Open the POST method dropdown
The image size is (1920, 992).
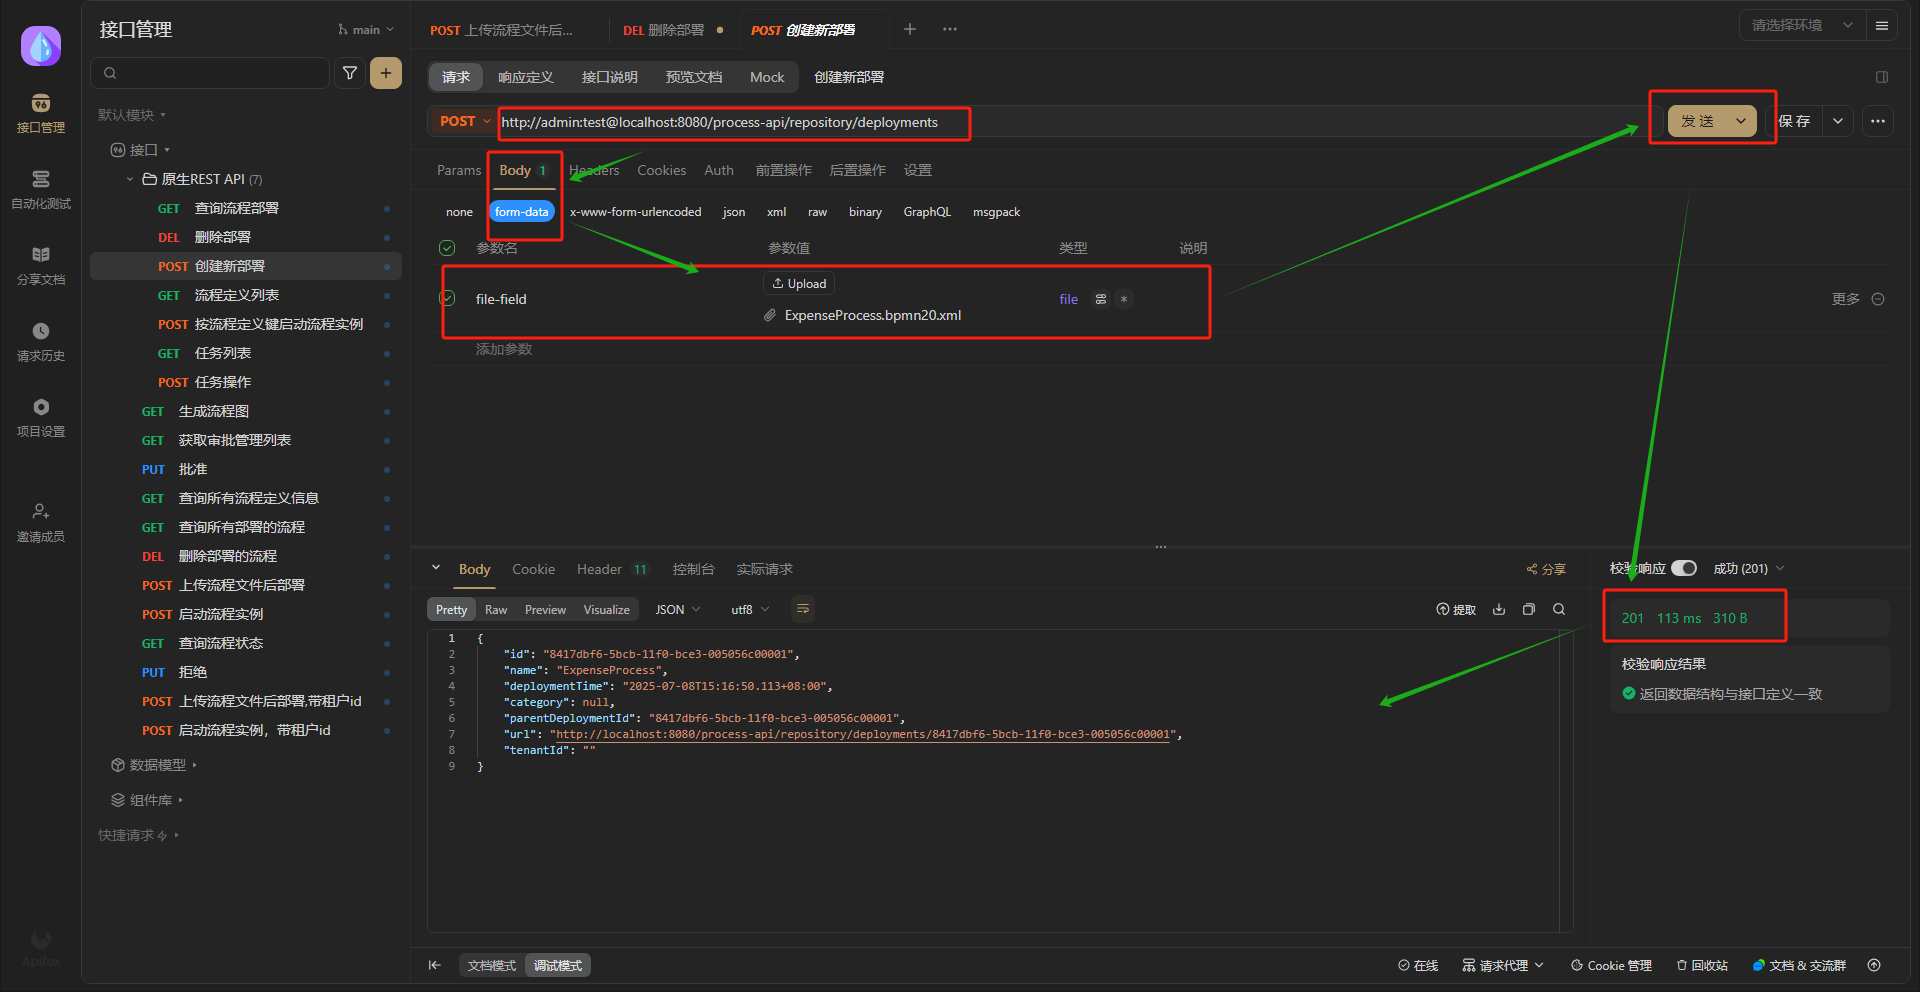click(464, 121)
